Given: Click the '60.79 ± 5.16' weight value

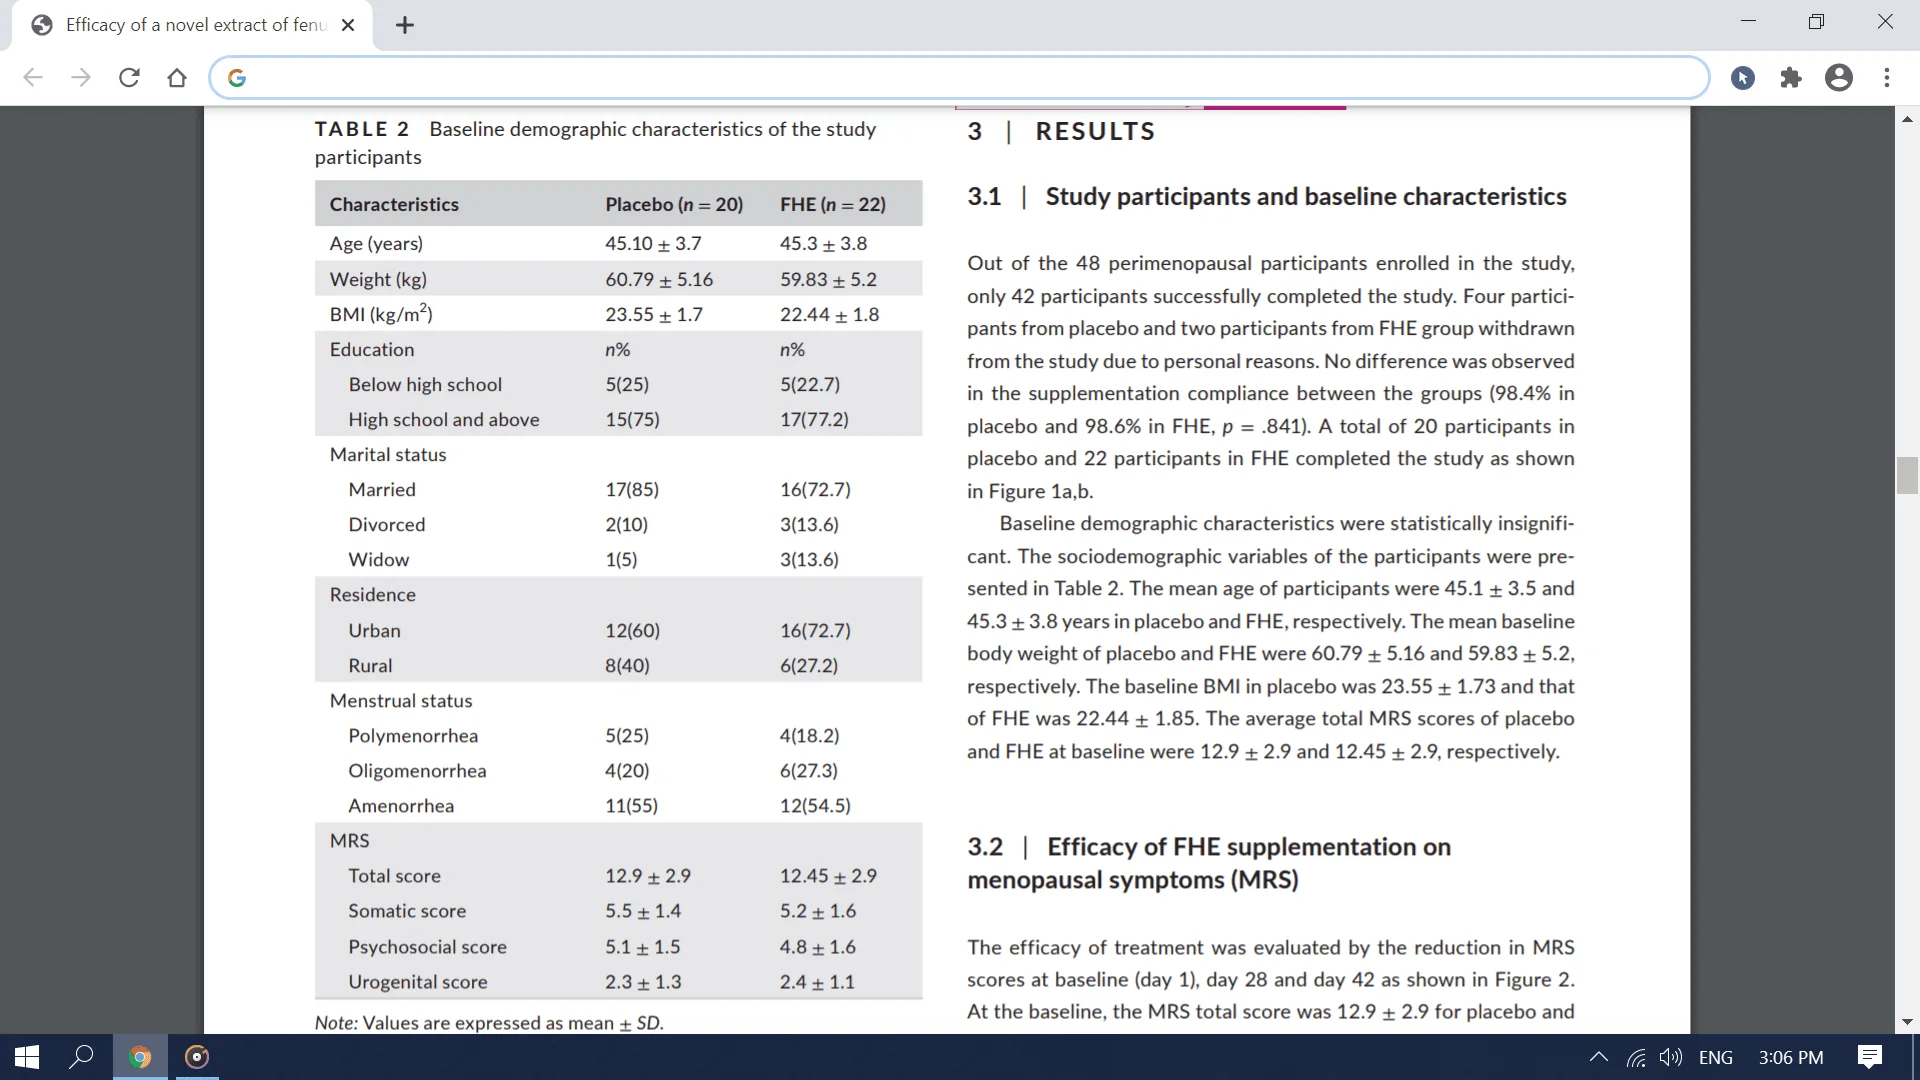Looking at the screenshot, I should tap(659, 279).
